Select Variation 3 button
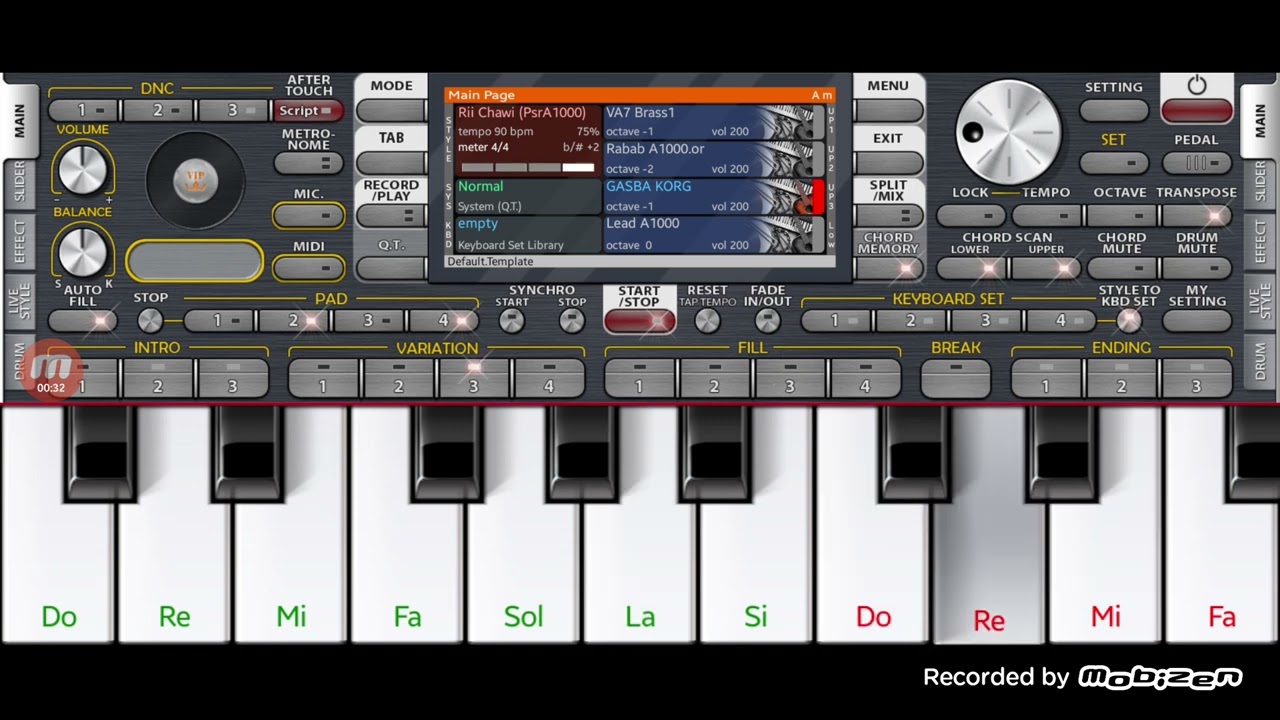Image resolution: width=1280 pixels, height=720 pixels. tap(474, 377)
